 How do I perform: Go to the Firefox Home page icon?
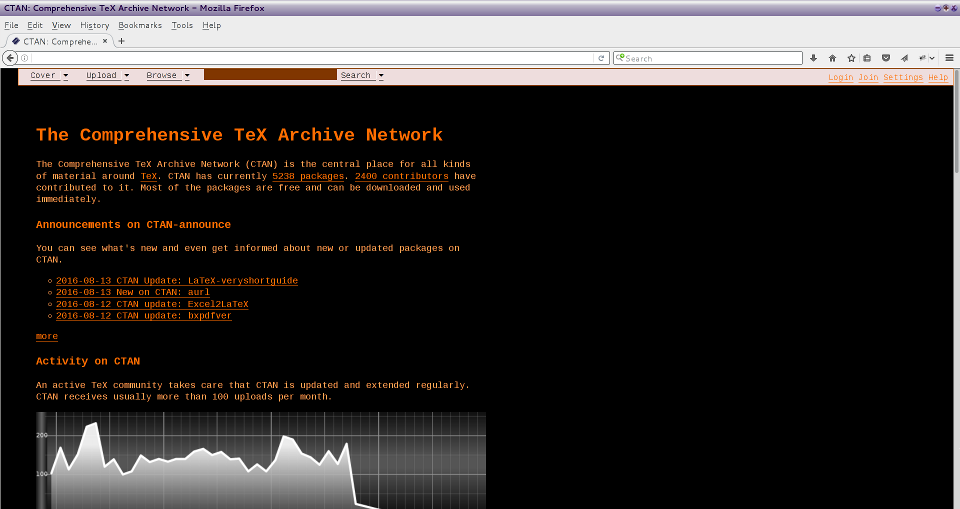click(x=832, y=58)
